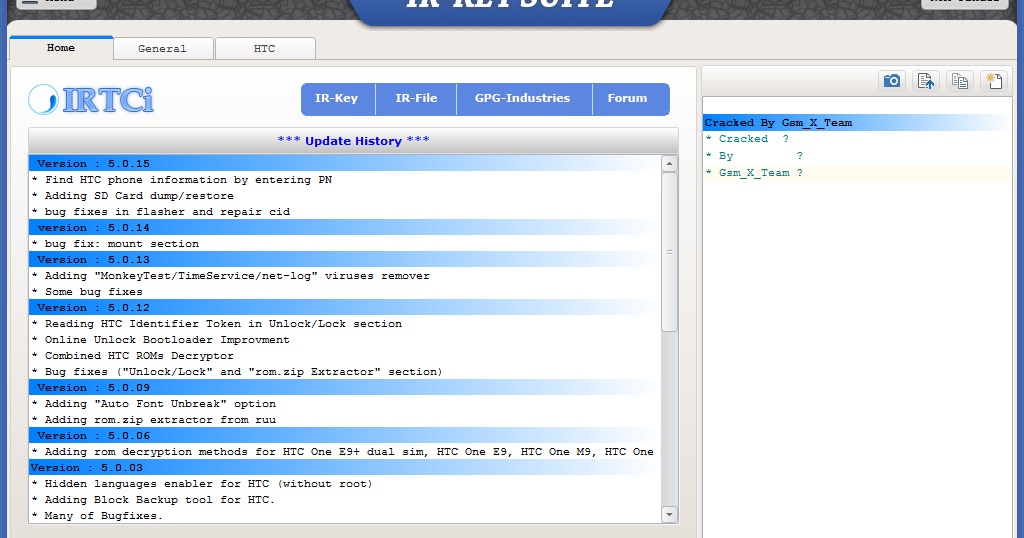This screenshot has width=1024, height=538.
Task: Click the copy log icon
Action: 959,81
